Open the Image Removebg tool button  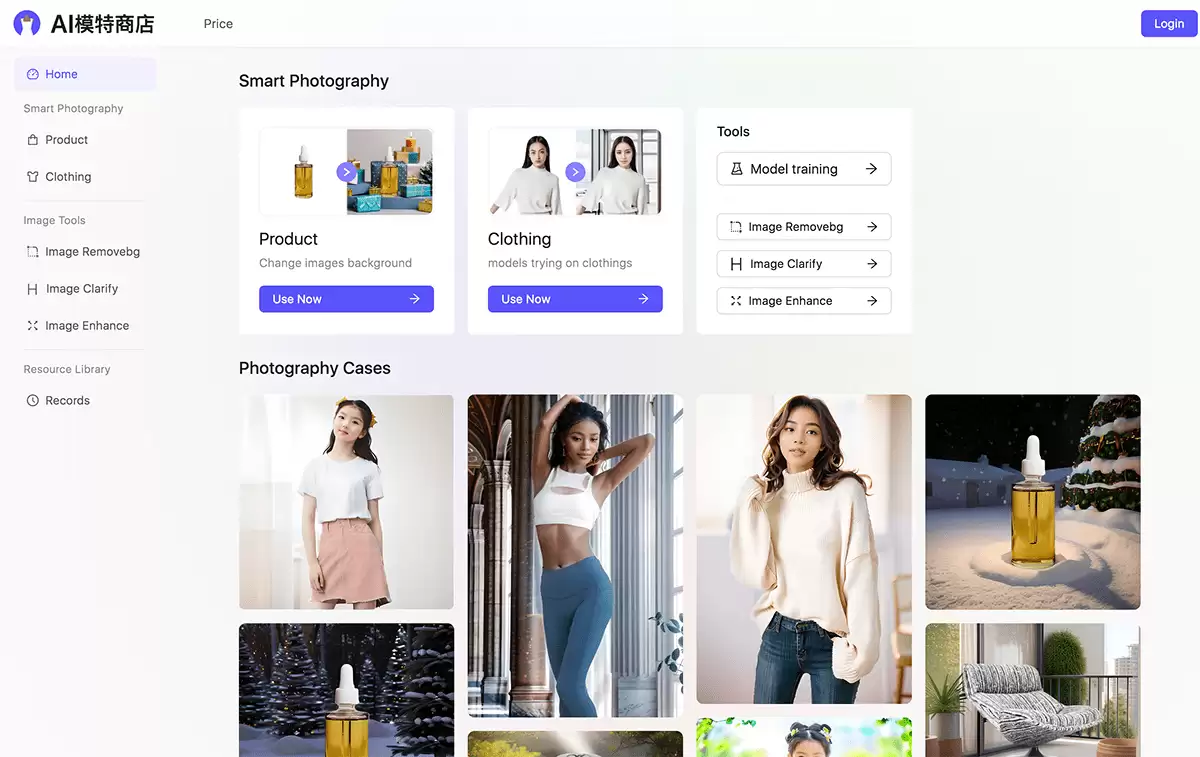(804, 227)
